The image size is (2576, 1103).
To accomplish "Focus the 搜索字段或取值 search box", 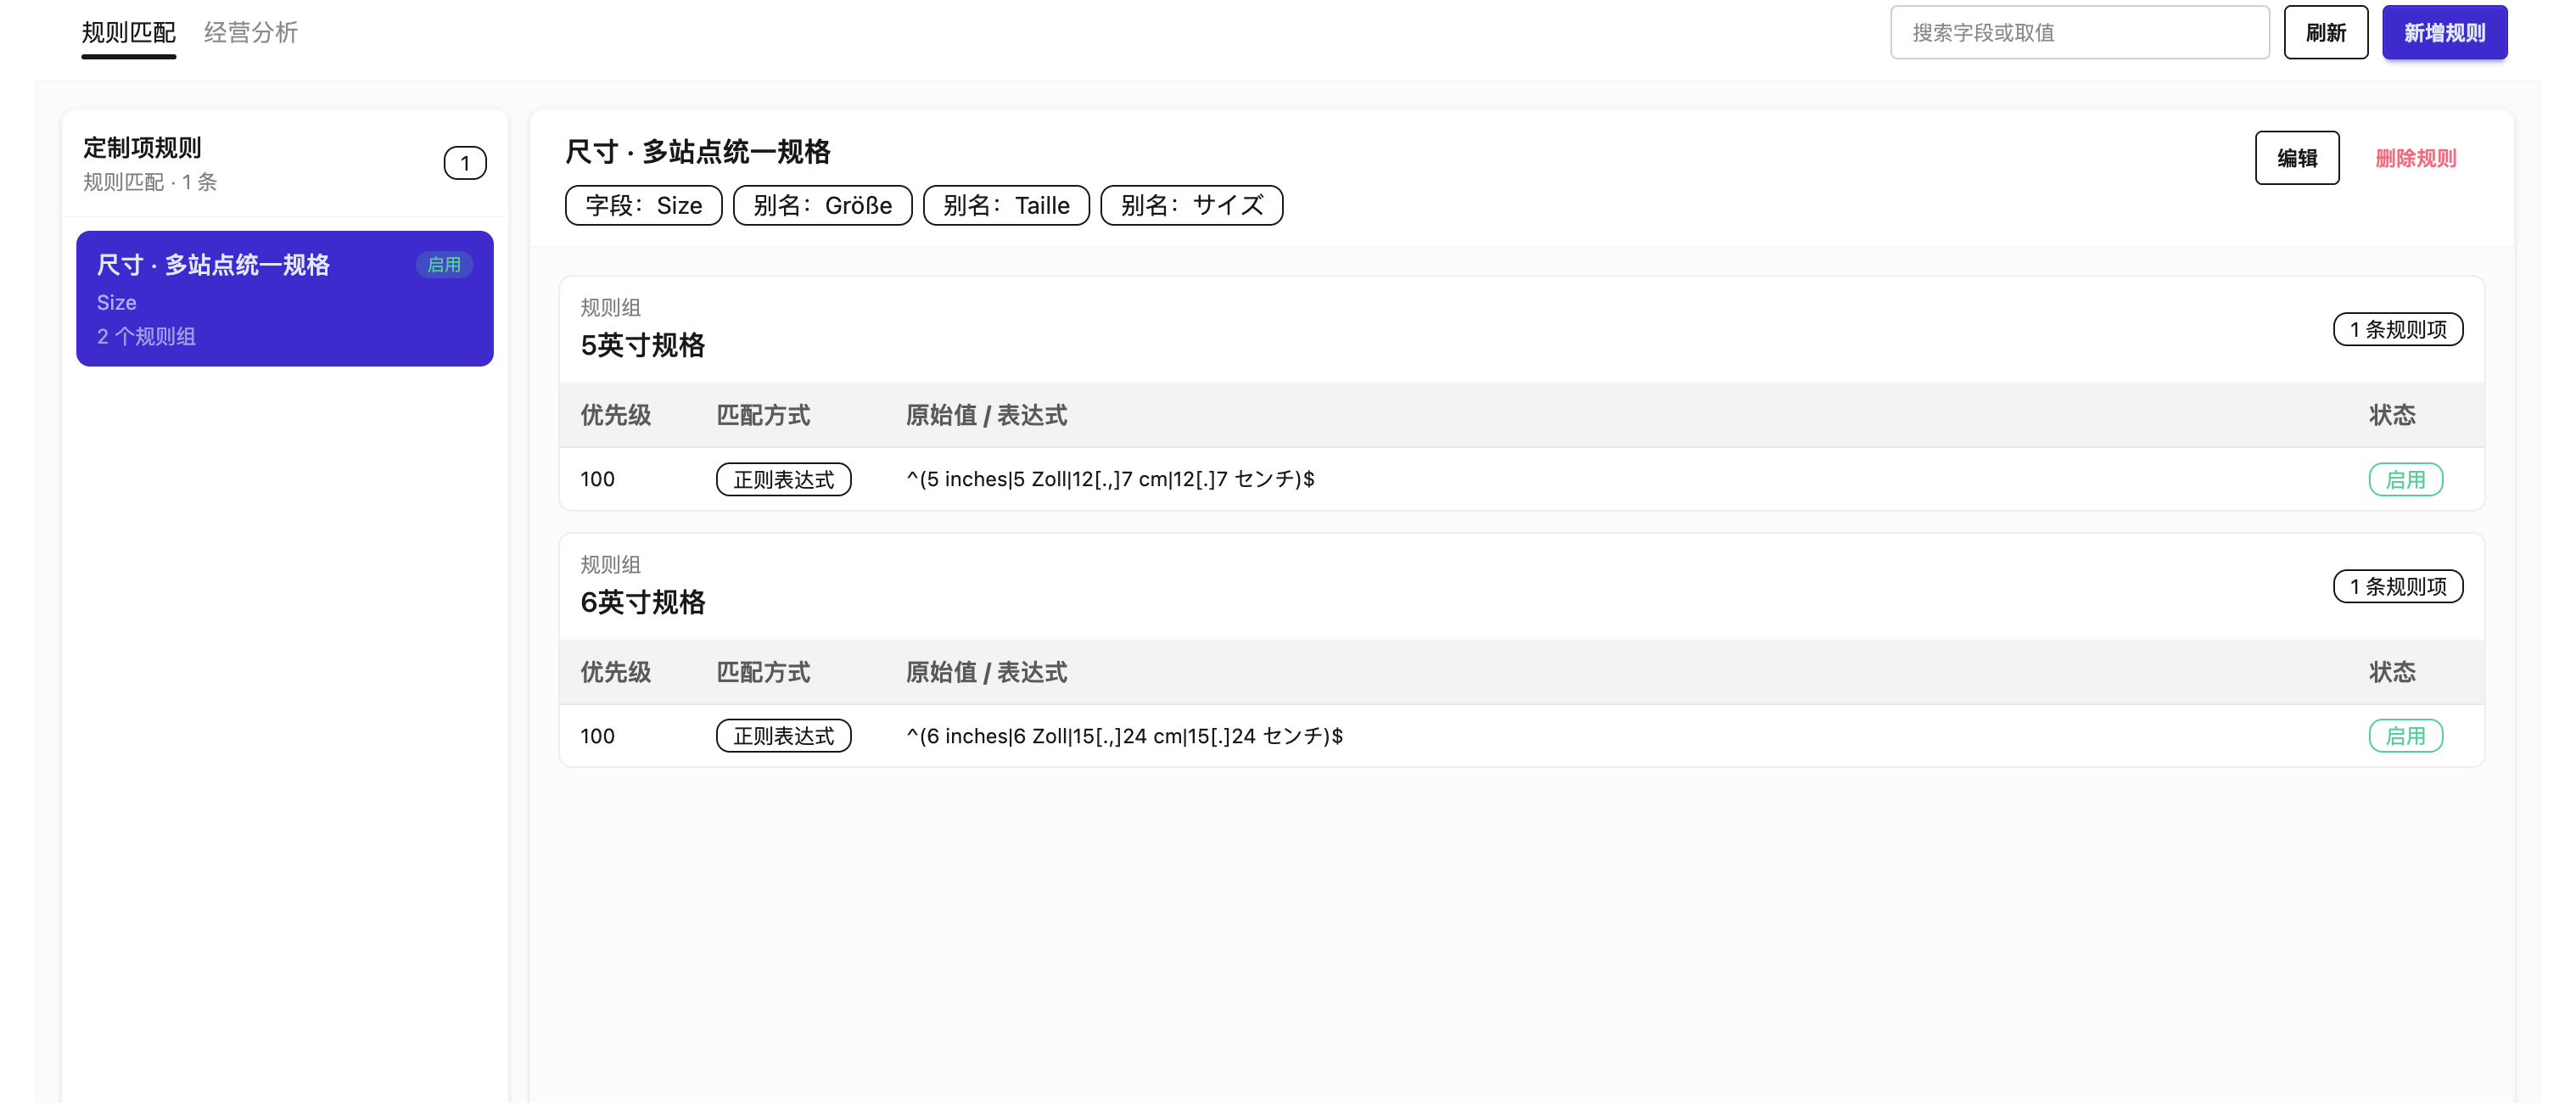I will pyautogui.click(x=2079, y=33).
